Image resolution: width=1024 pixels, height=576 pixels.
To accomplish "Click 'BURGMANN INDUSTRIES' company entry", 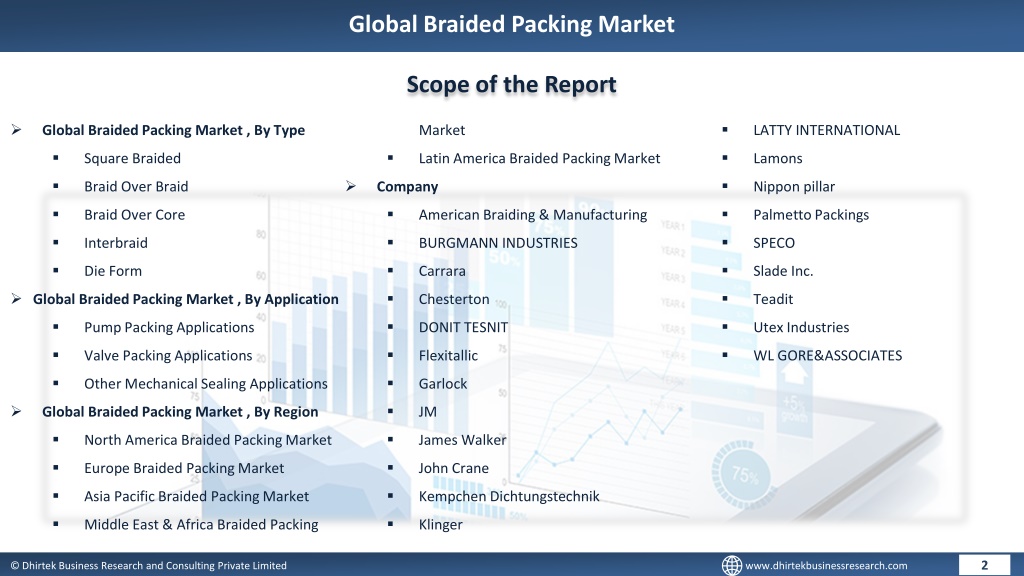I will coord(498,242).
